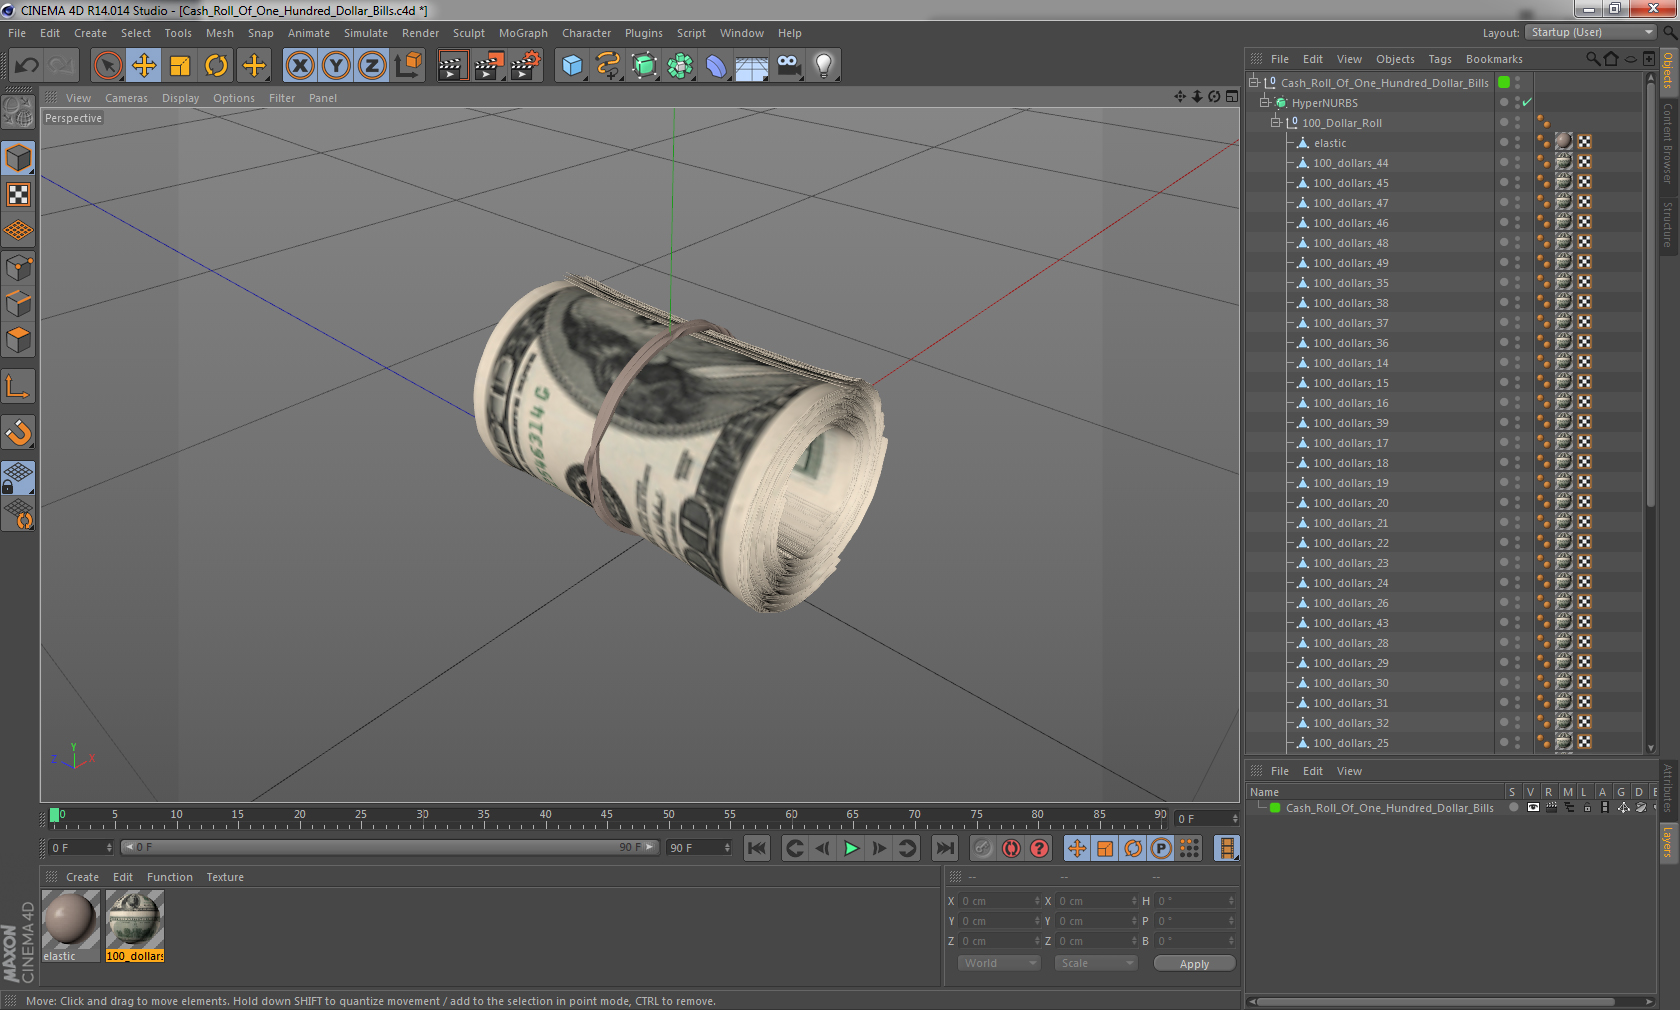Toggle HyperNURBS enabled checkmark
The height and width of the screenshot is (1010, 1680).
pos(1527,103)
